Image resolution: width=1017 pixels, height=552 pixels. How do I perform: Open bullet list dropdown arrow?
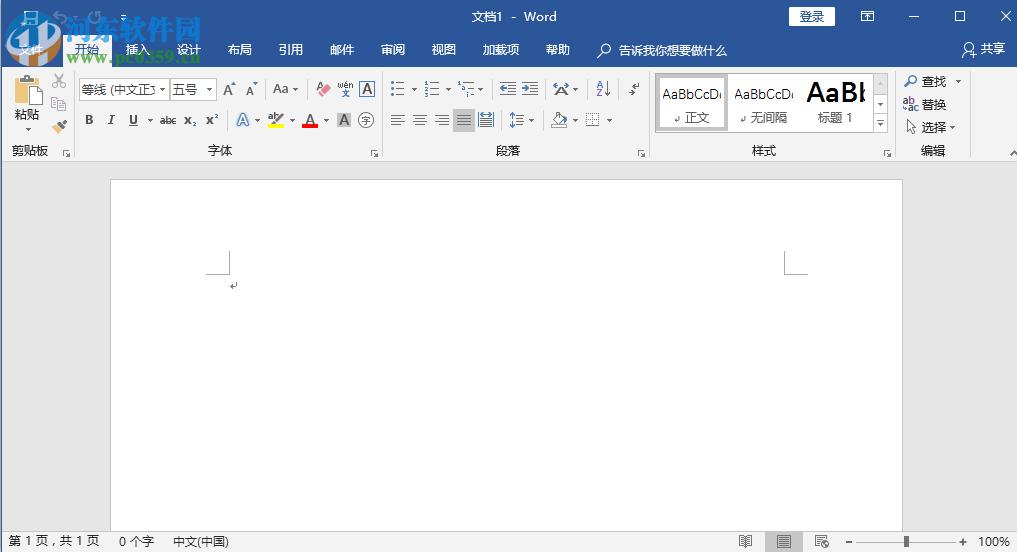click(414, 90)
